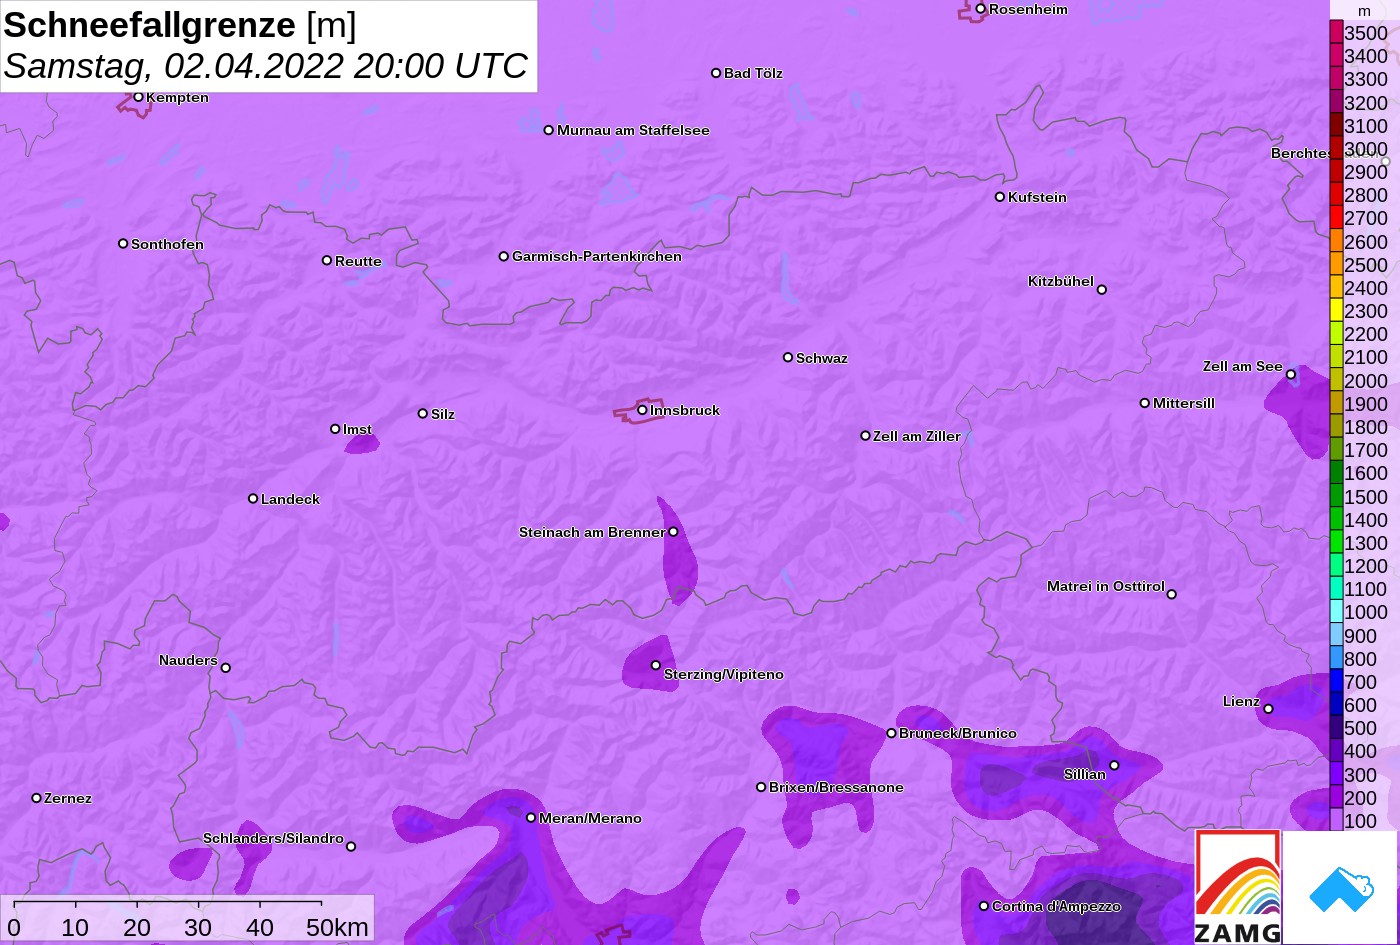Image resolution: width=1400 pixels, height=945 pixels.
Task: Click the Silz map marker
Action: pyautogui.click(x=423, y=414)
